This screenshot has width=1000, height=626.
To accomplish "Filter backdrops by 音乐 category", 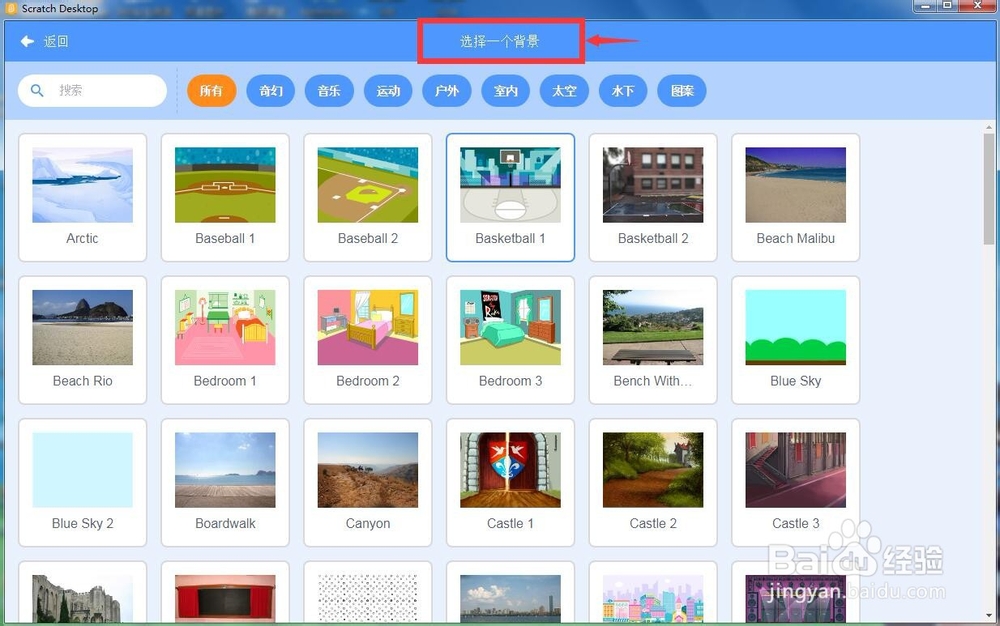I will click(x=329, y=91).
